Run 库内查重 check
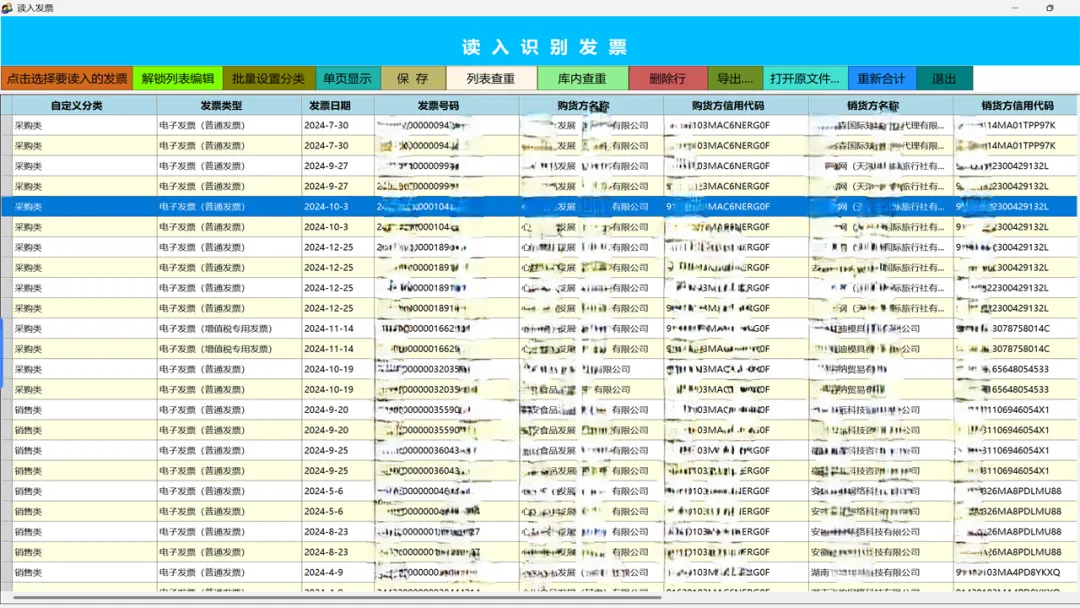This screenshot has width=1080, height=608. [x=582, y=78]
